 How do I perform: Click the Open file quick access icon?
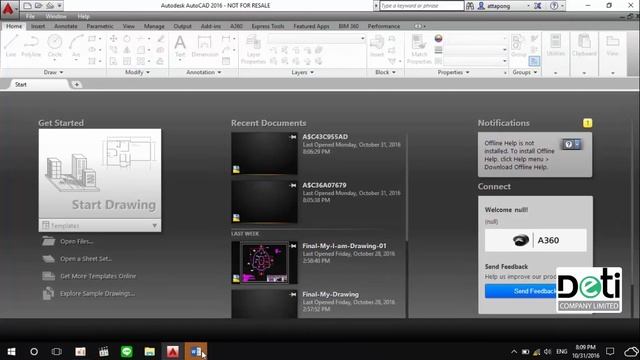pyautogui.click(x=38, y=6)
